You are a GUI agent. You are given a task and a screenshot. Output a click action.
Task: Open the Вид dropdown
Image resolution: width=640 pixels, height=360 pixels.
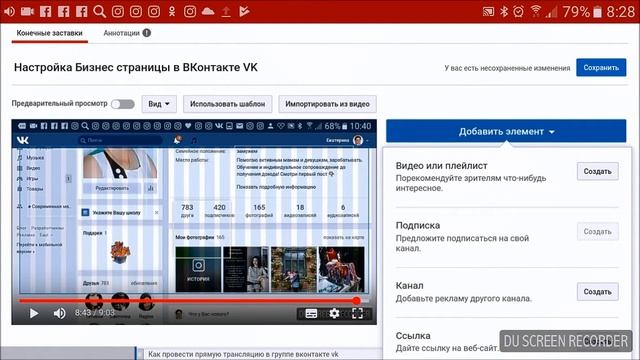click(x=159, y=104)
